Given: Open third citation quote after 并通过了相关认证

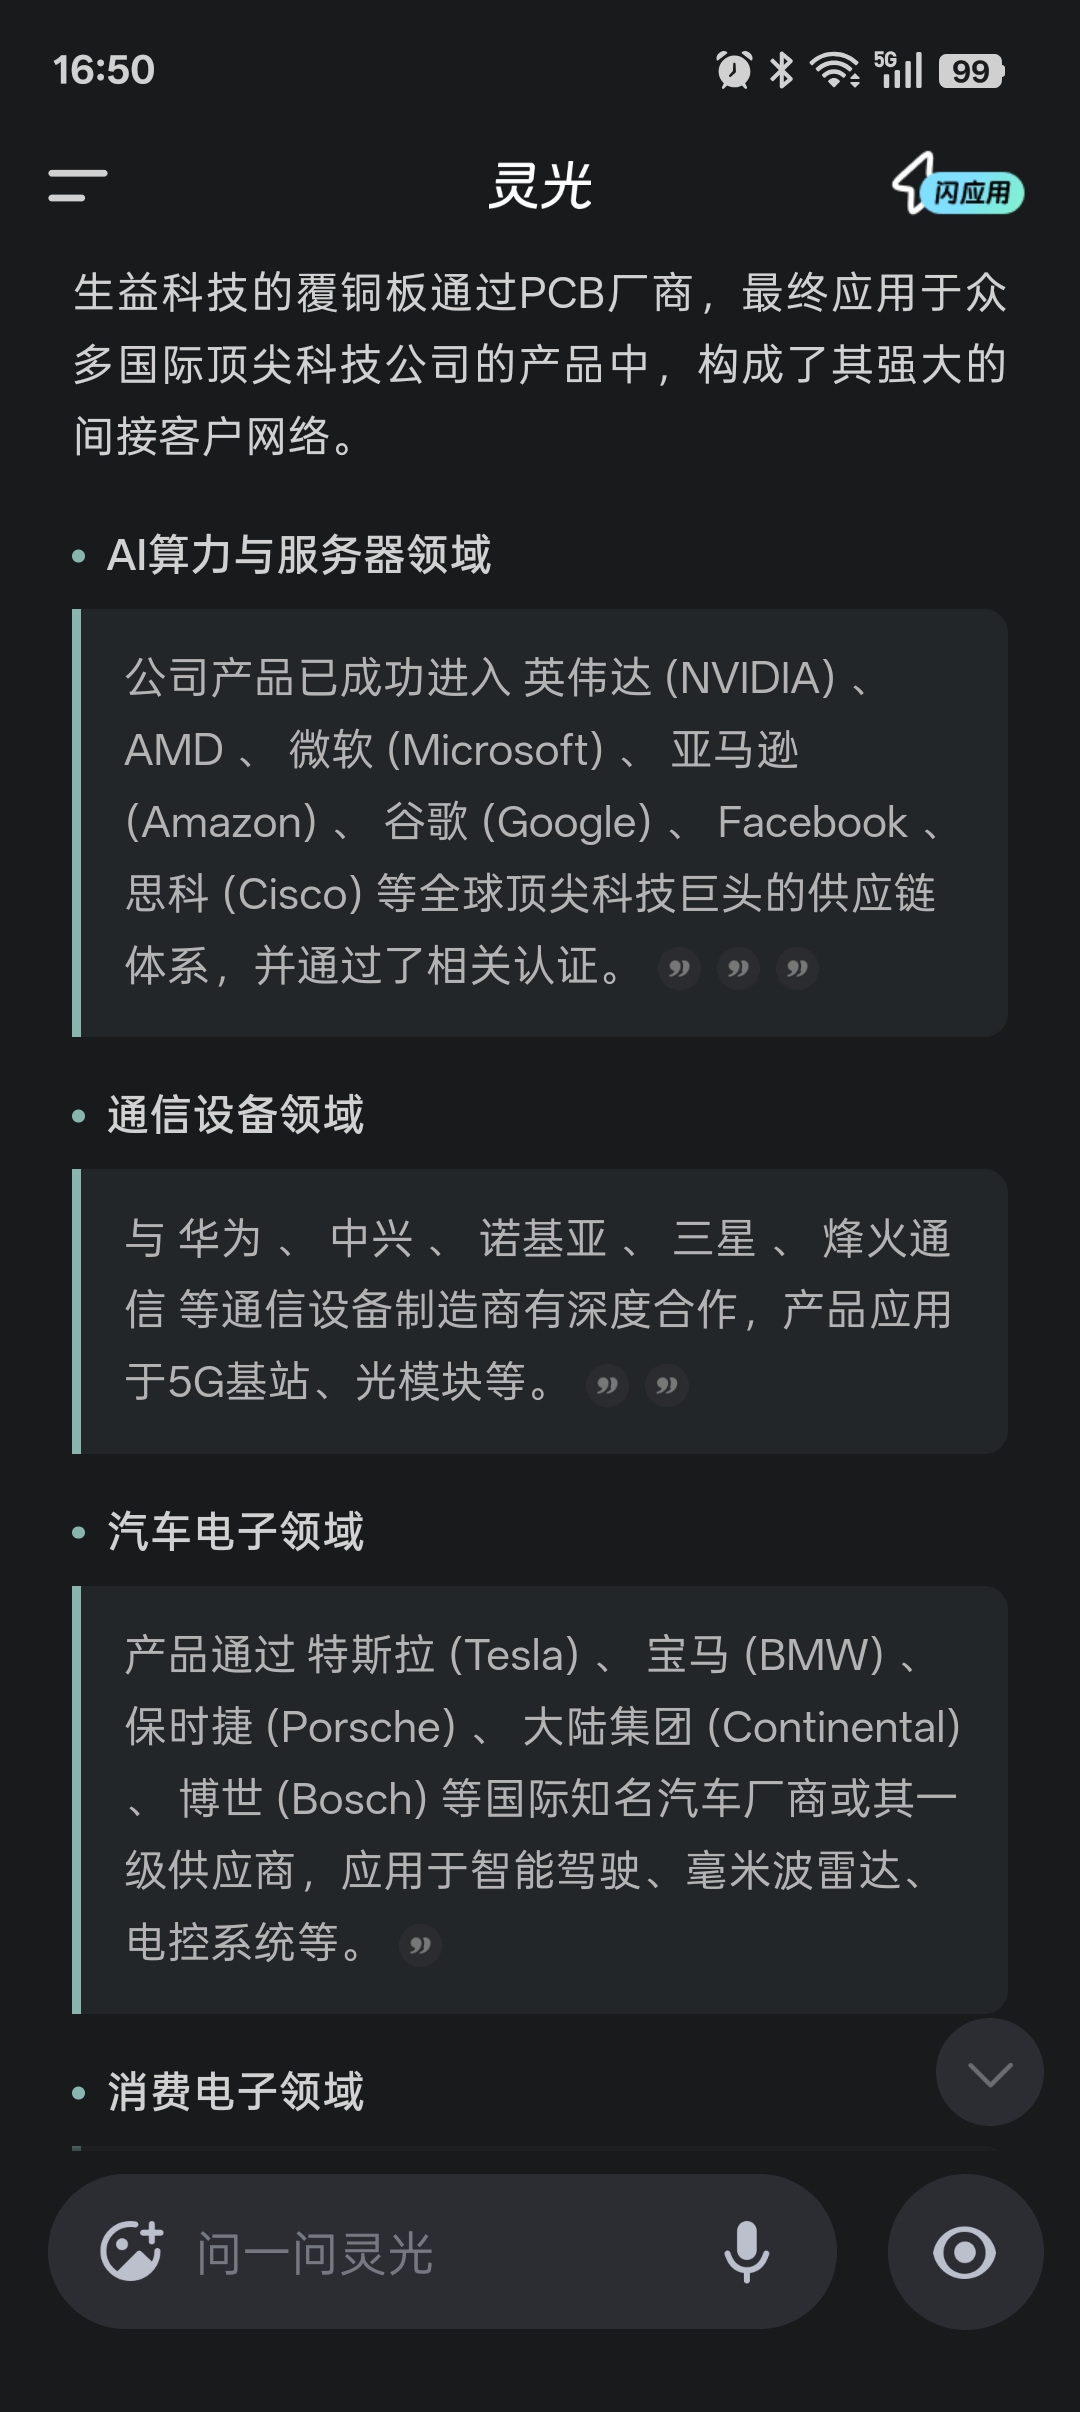Looking at the screenshot, I should (797, 968).
